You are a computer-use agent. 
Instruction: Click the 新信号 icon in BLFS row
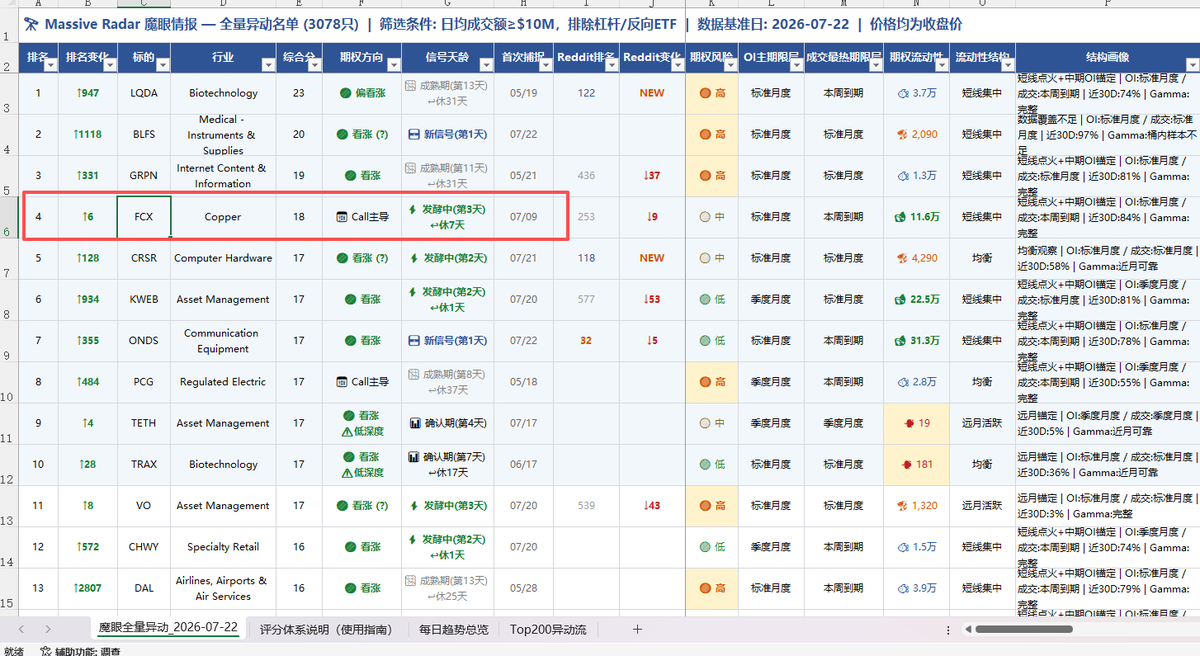pos(414,134)
